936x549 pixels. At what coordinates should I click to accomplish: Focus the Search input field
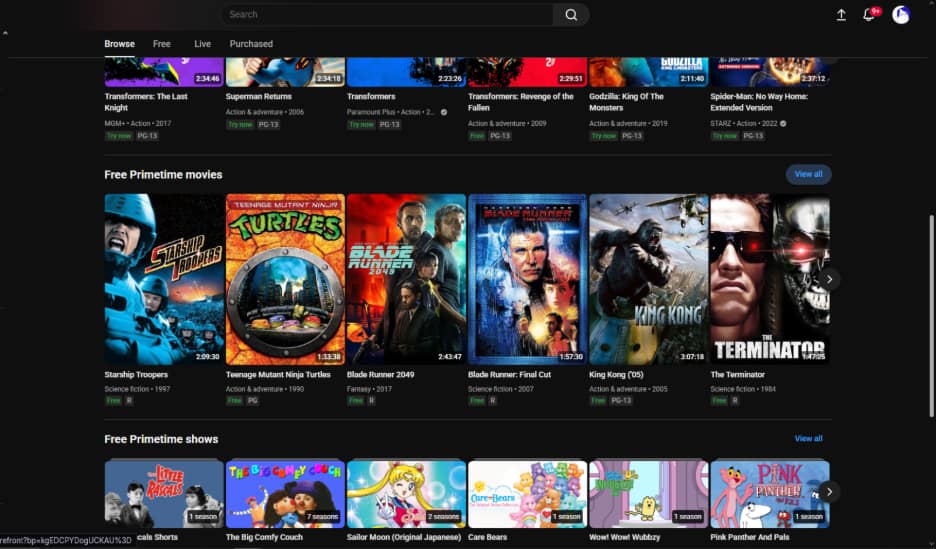(x=388, y=14)
